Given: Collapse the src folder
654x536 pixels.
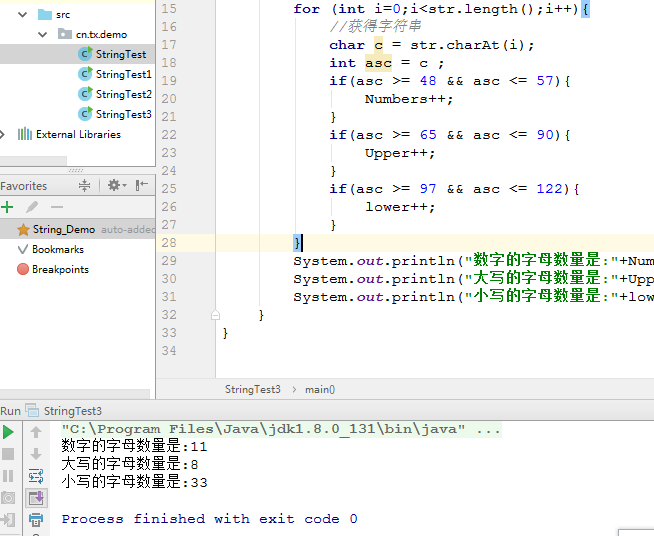Looking at the screenshot, I should click(23, 15).
